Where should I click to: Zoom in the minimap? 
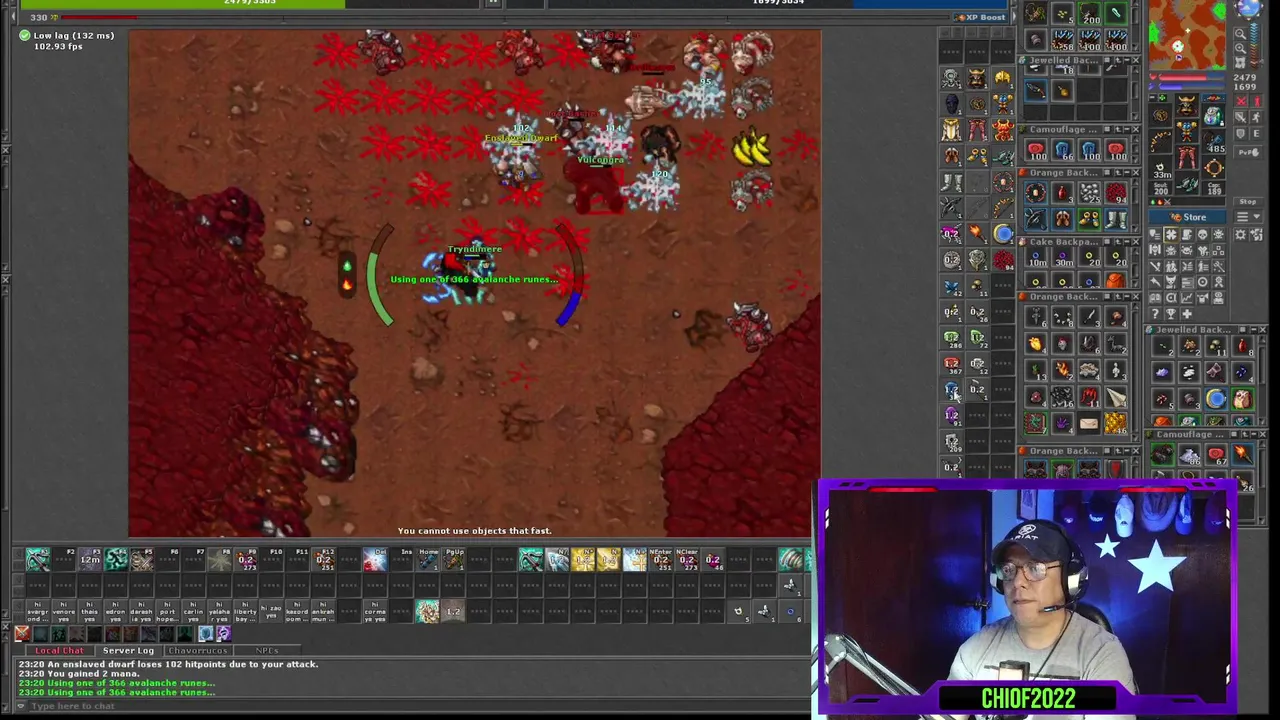click(x=1240, y=48)
